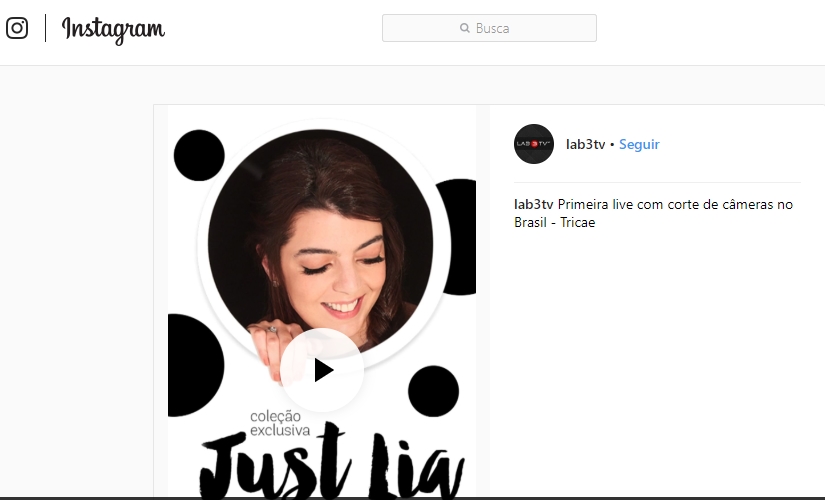Viewport: 825px width, 500px height.
Task: Click the lab3tv username in the caption
Action: pyautogui.click(x=534, y=204)
